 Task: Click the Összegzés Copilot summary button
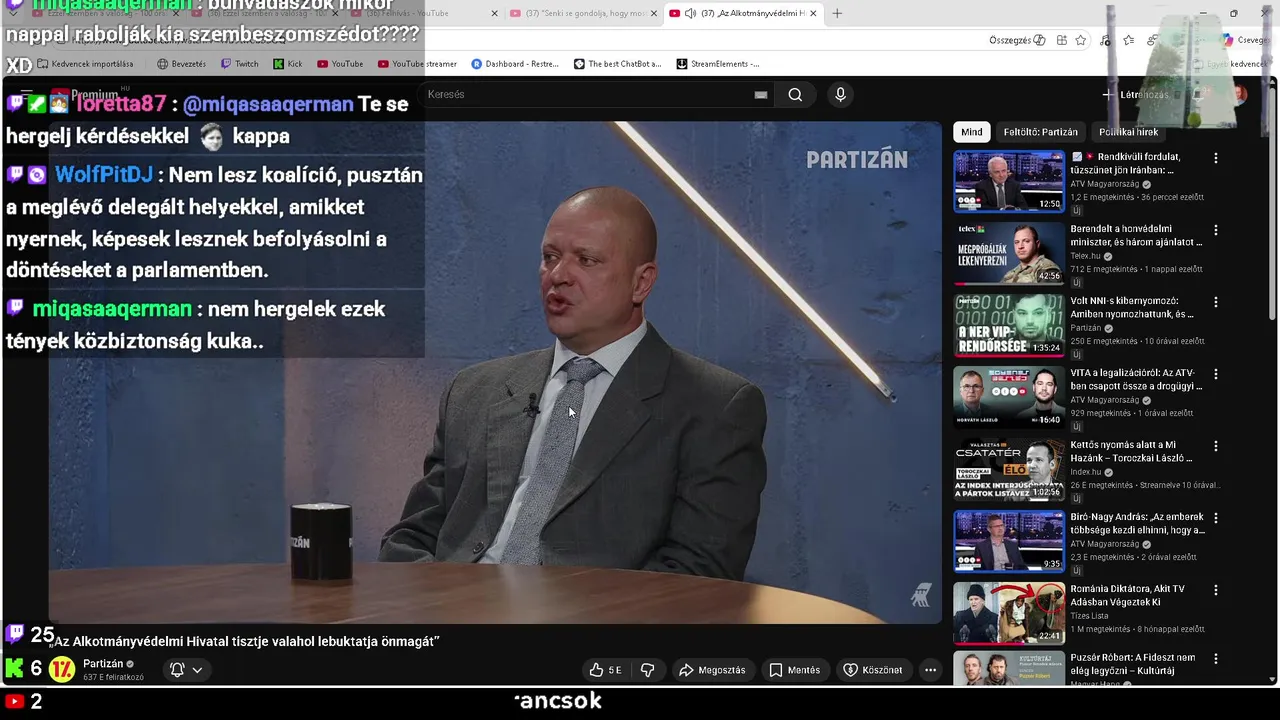click(x=1017, y=40)
